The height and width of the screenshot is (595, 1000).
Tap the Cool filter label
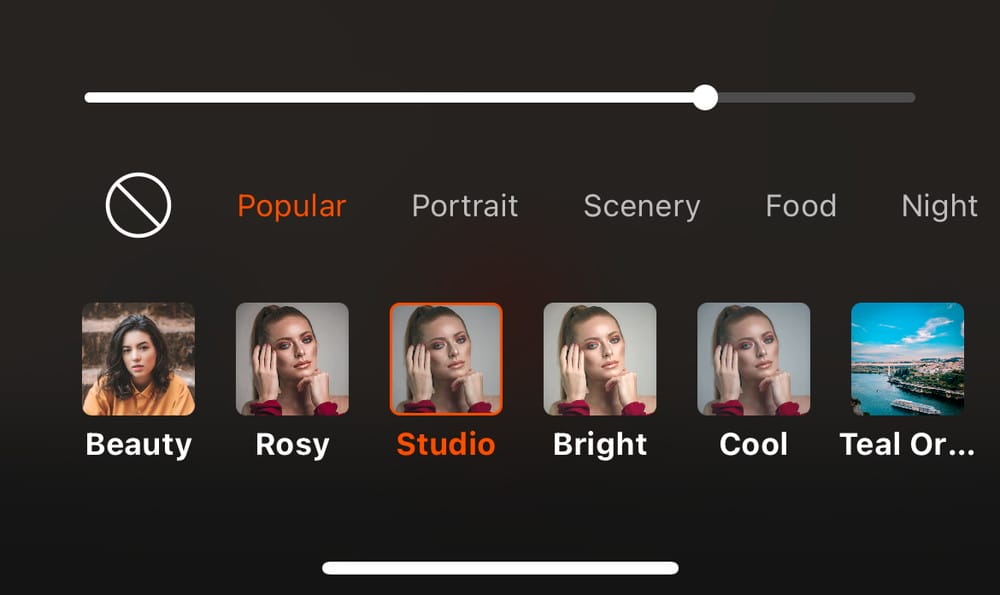pos(754,444)
